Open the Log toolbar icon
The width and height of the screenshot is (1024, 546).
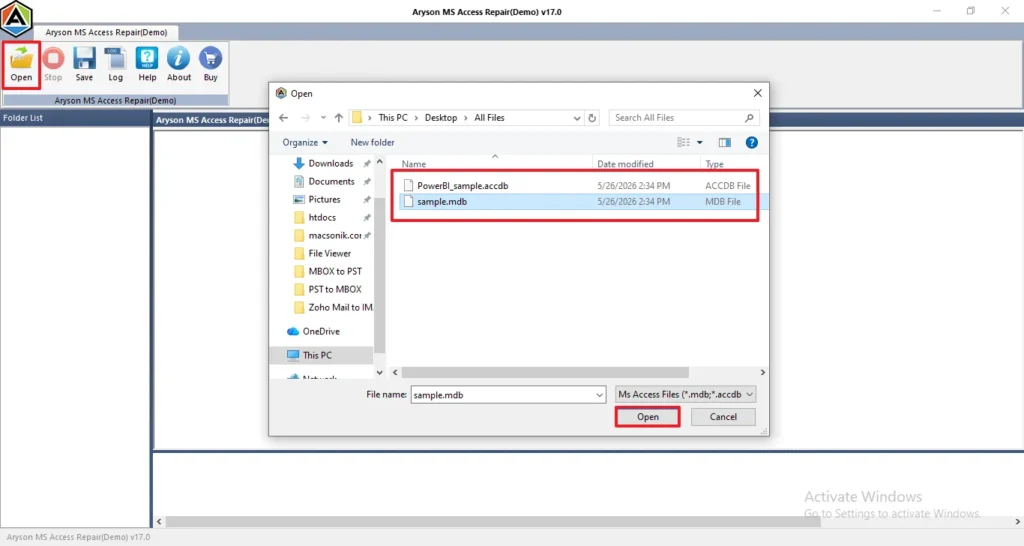[116, 65]
